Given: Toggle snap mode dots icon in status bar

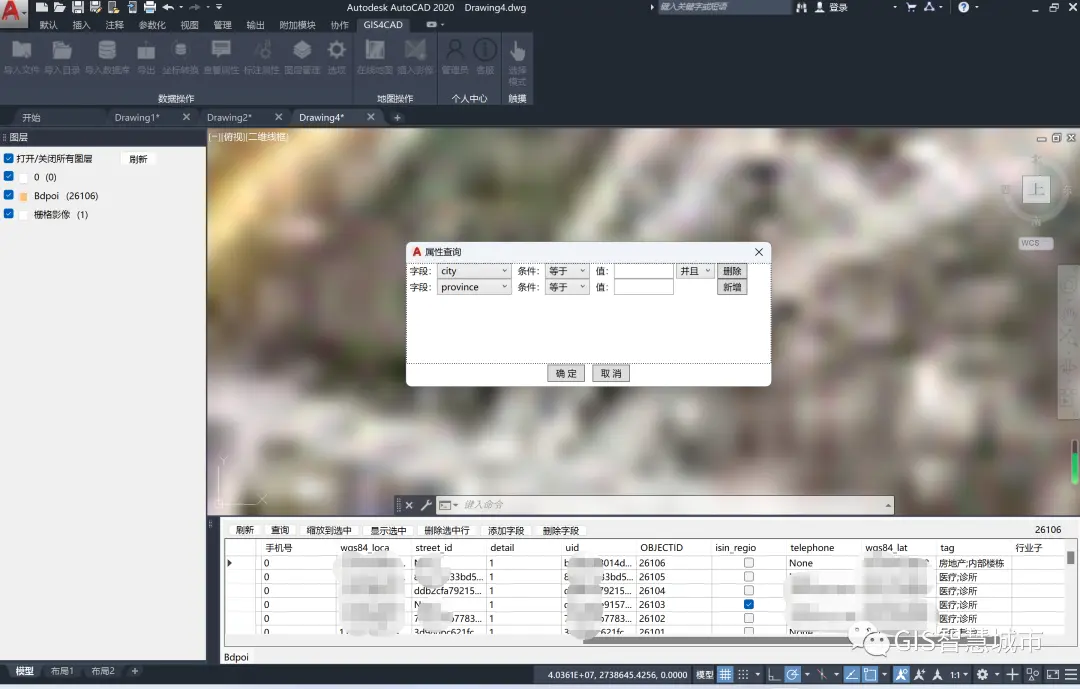Looking at the screenshot, I should click(x=743, y=675).
